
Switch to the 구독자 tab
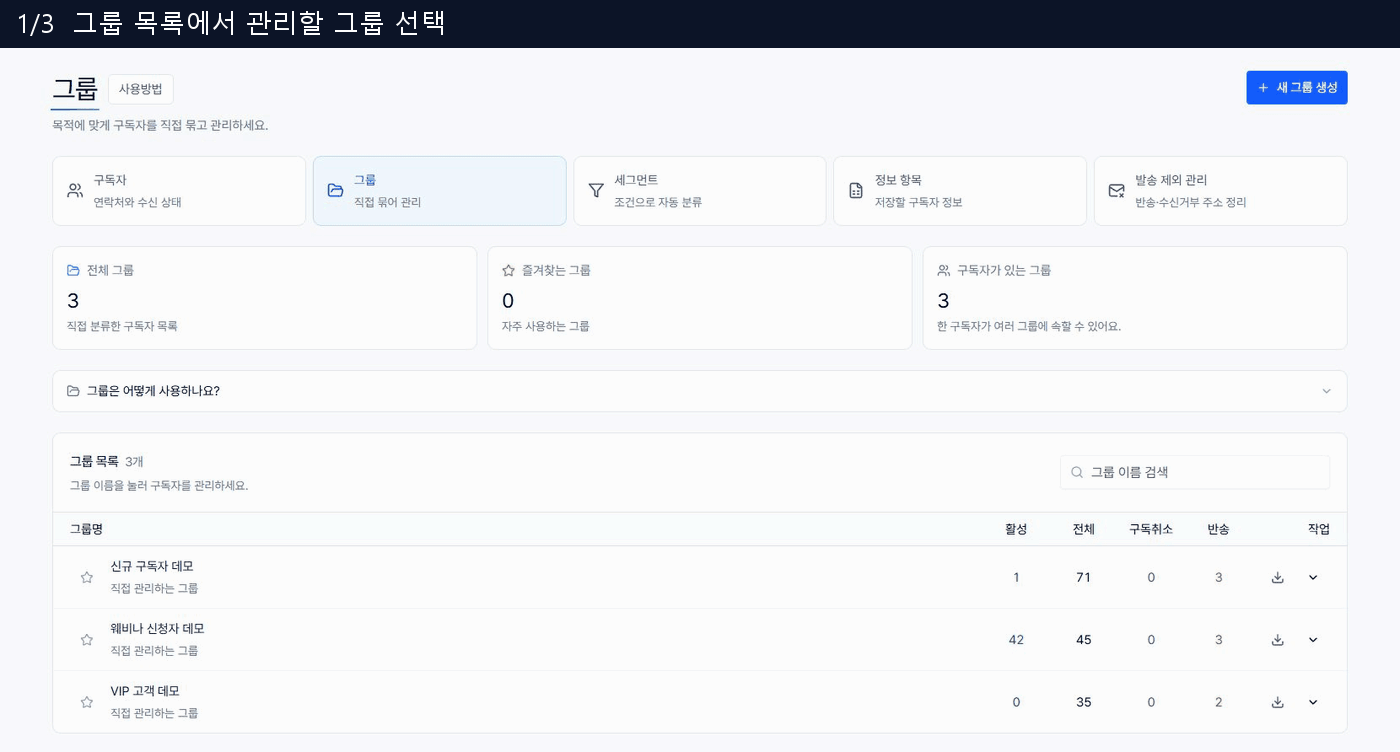point(179,191)
